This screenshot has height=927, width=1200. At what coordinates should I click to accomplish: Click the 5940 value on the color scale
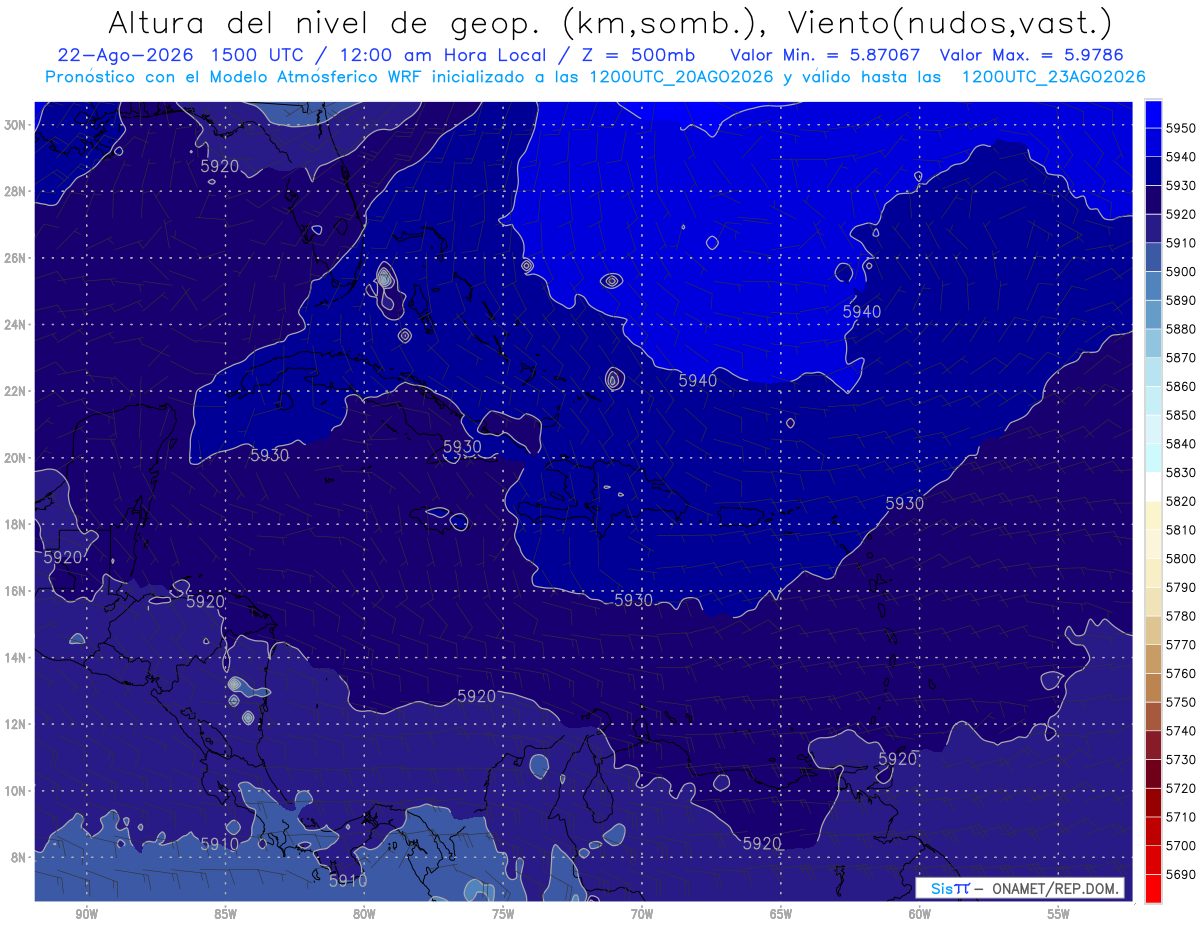(1181, 157)
